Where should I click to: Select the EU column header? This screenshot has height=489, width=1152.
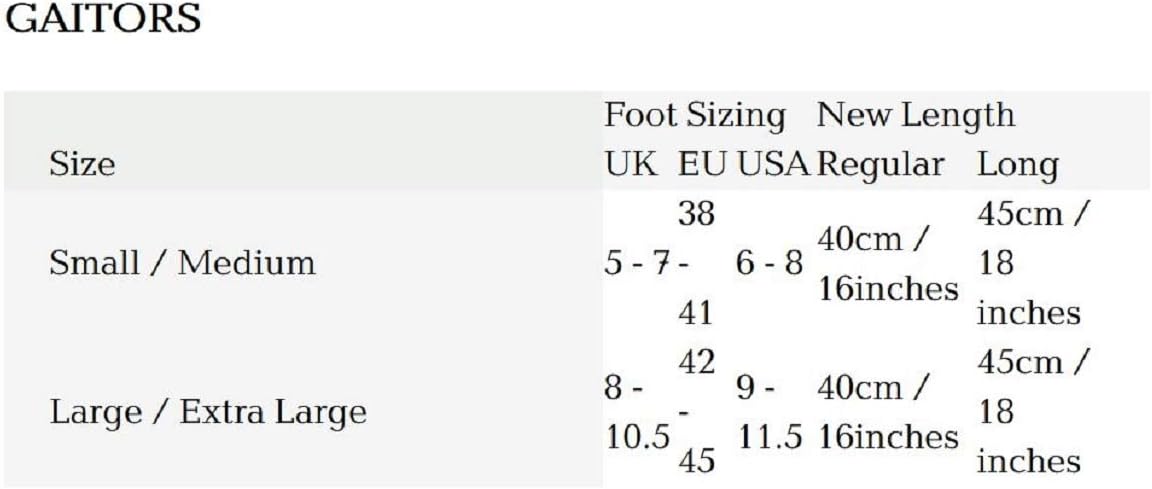tap(703, 164)
